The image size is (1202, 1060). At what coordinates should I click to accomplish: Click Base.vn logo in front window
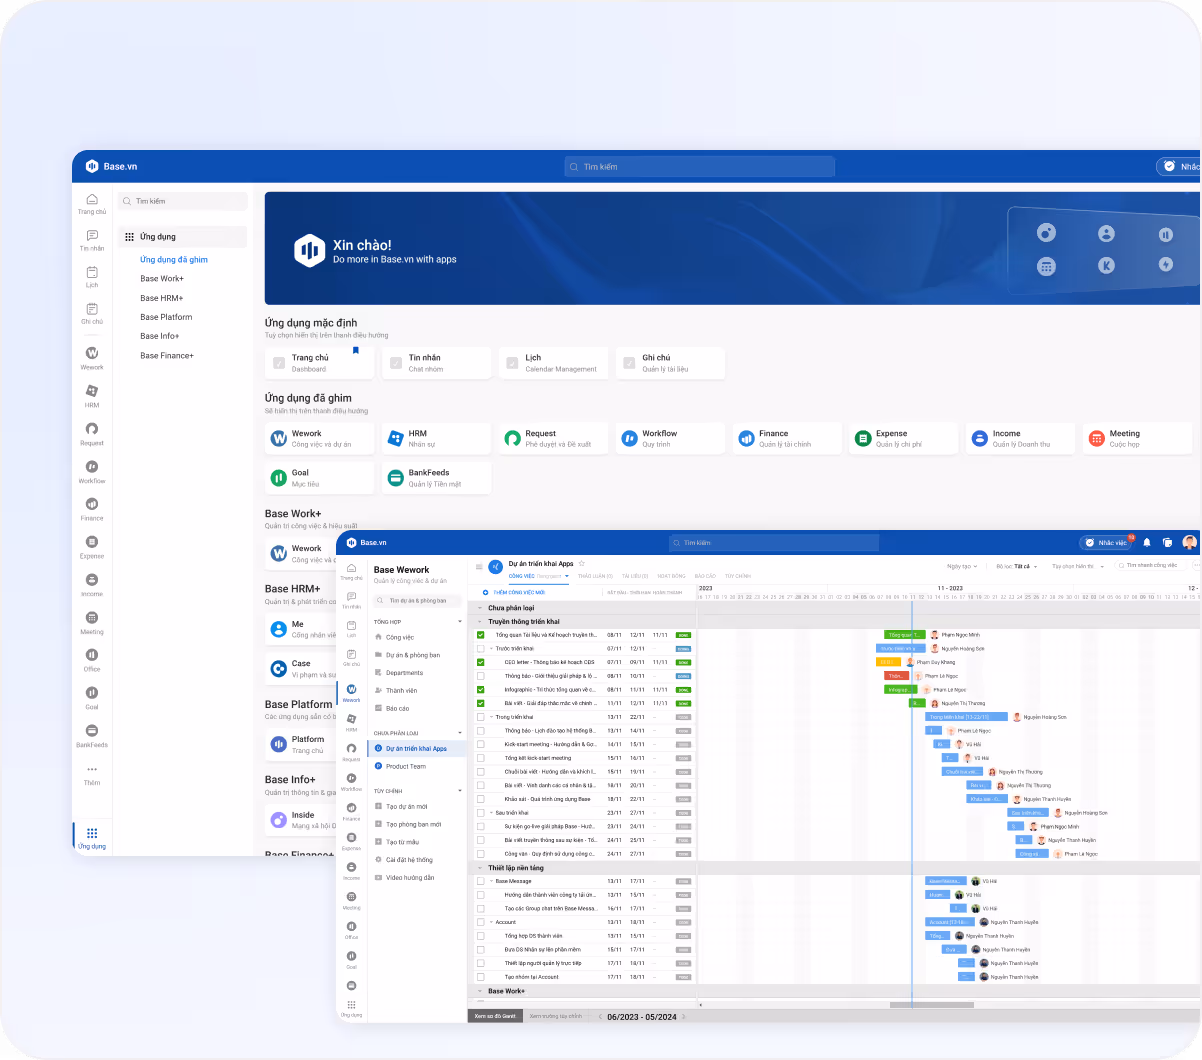(x=367, y=542)
